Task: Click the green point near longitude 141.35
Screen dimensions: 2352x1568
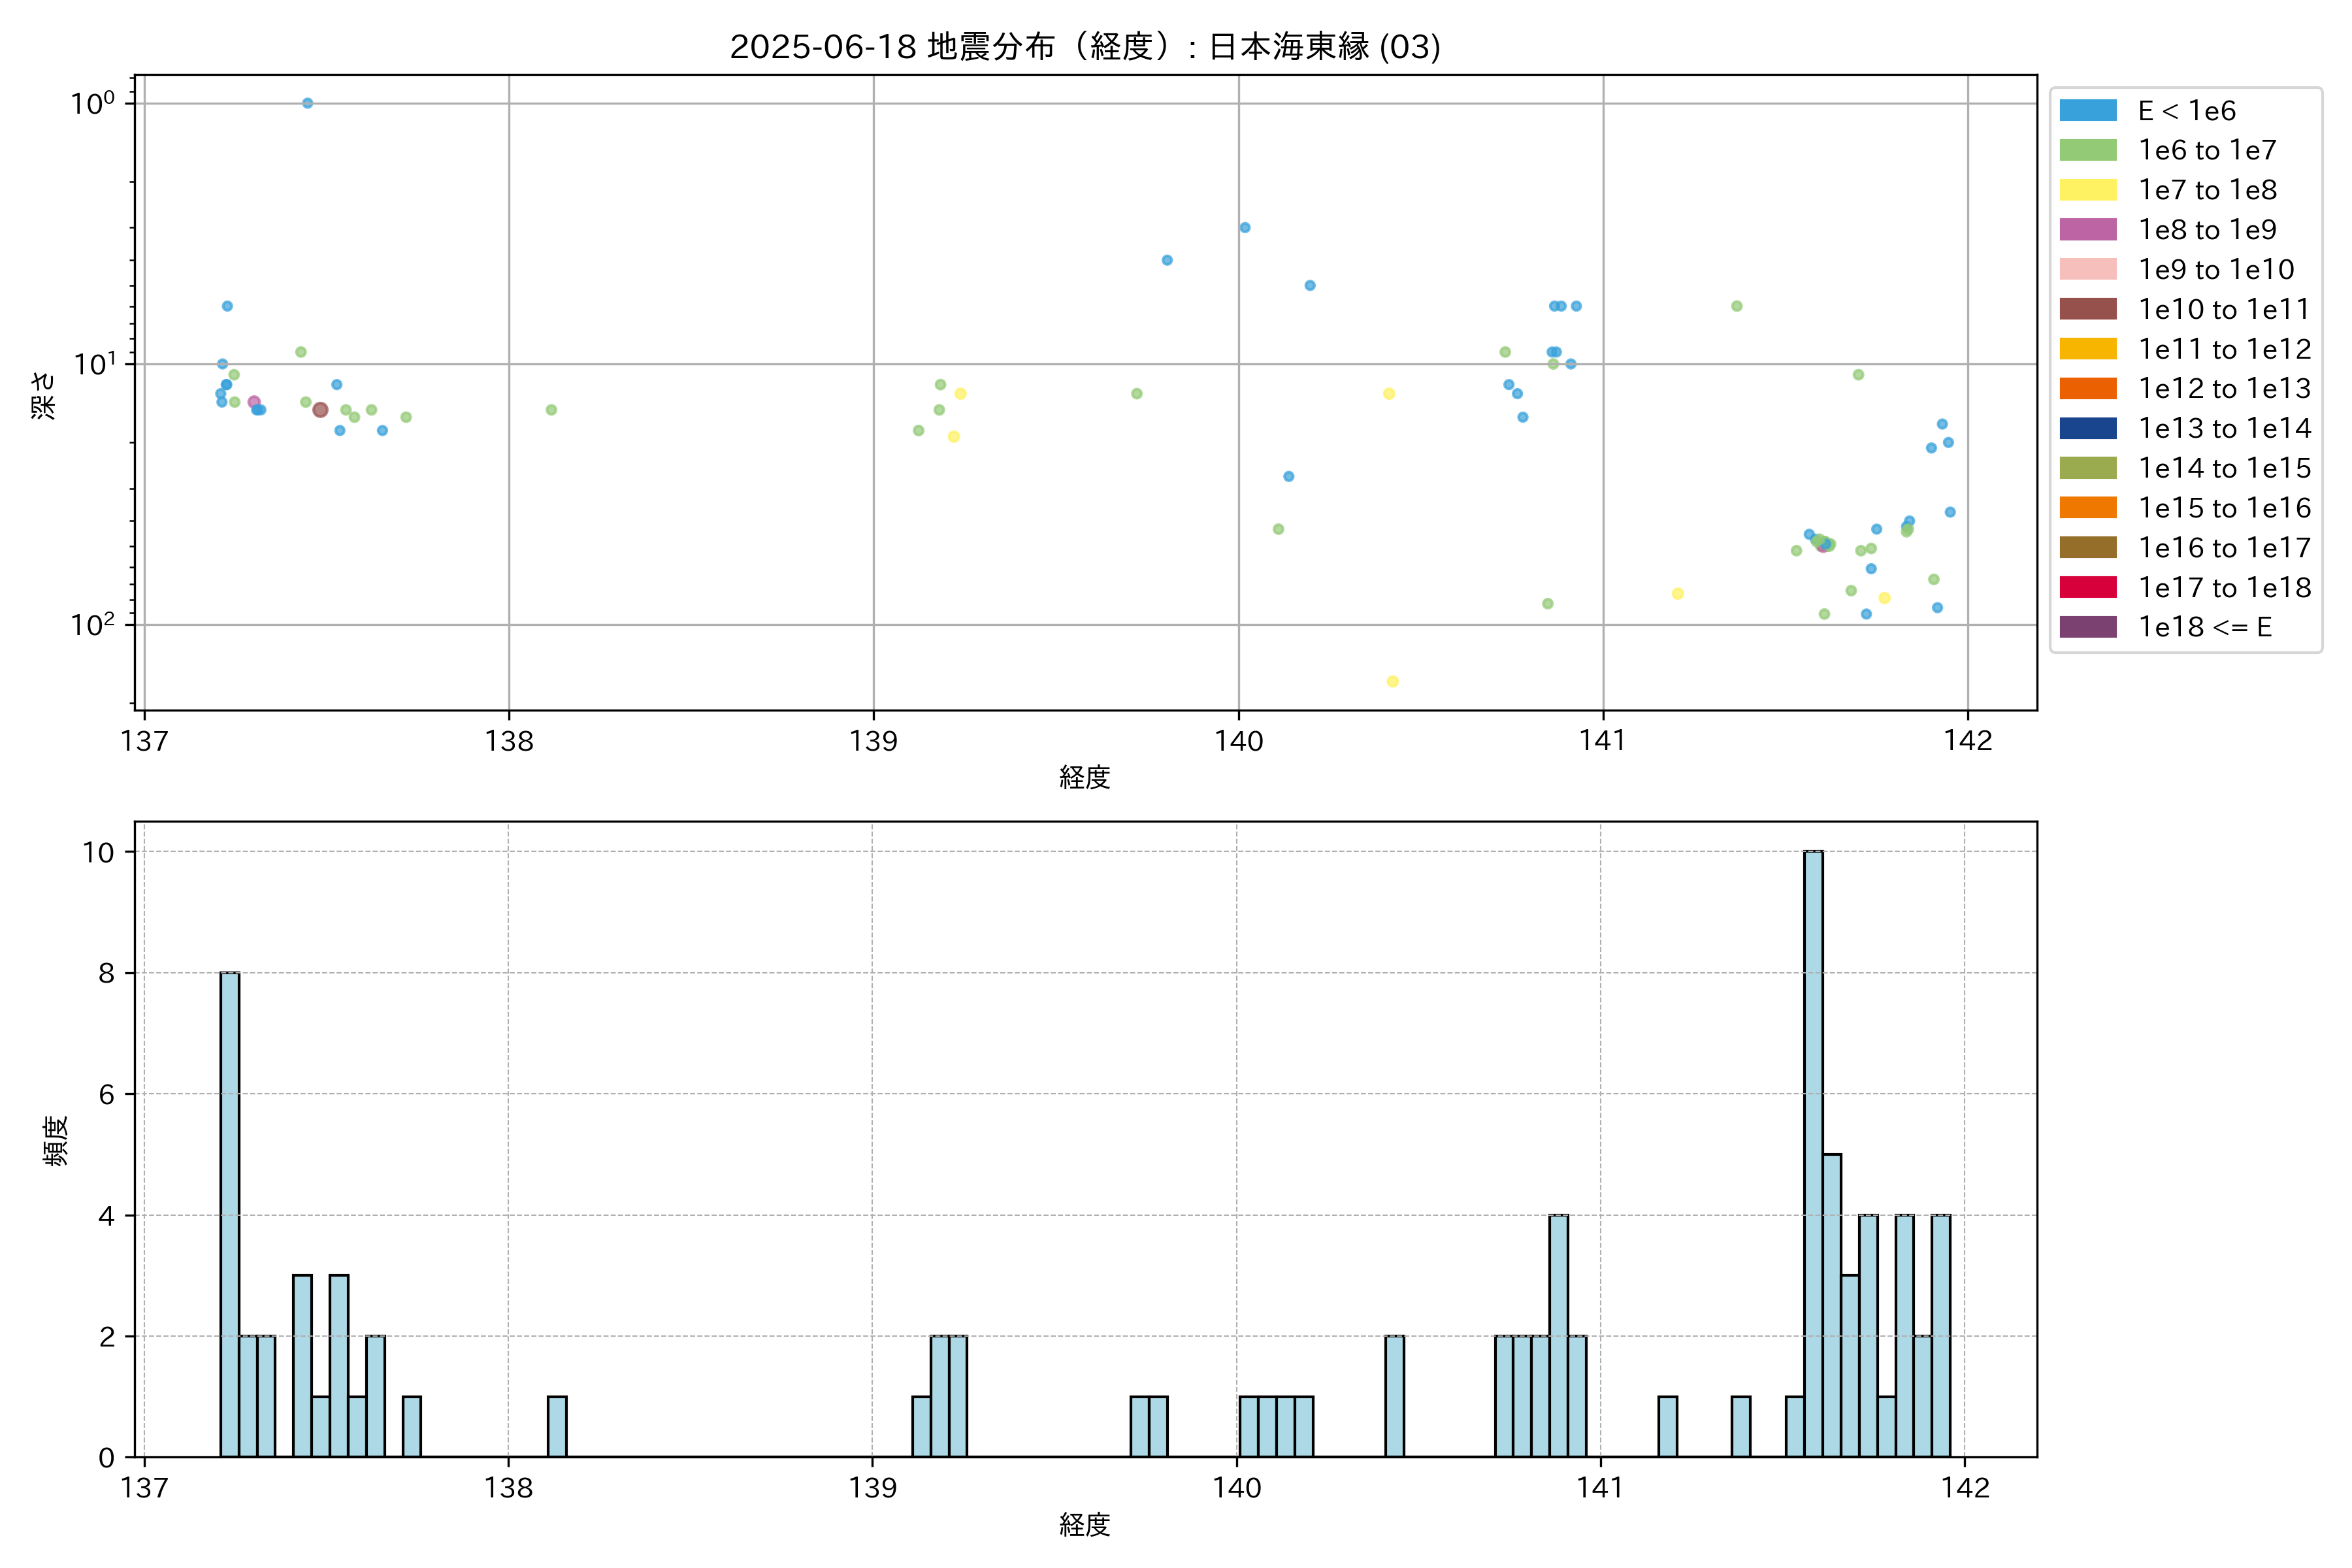Action: [1737, 306]
